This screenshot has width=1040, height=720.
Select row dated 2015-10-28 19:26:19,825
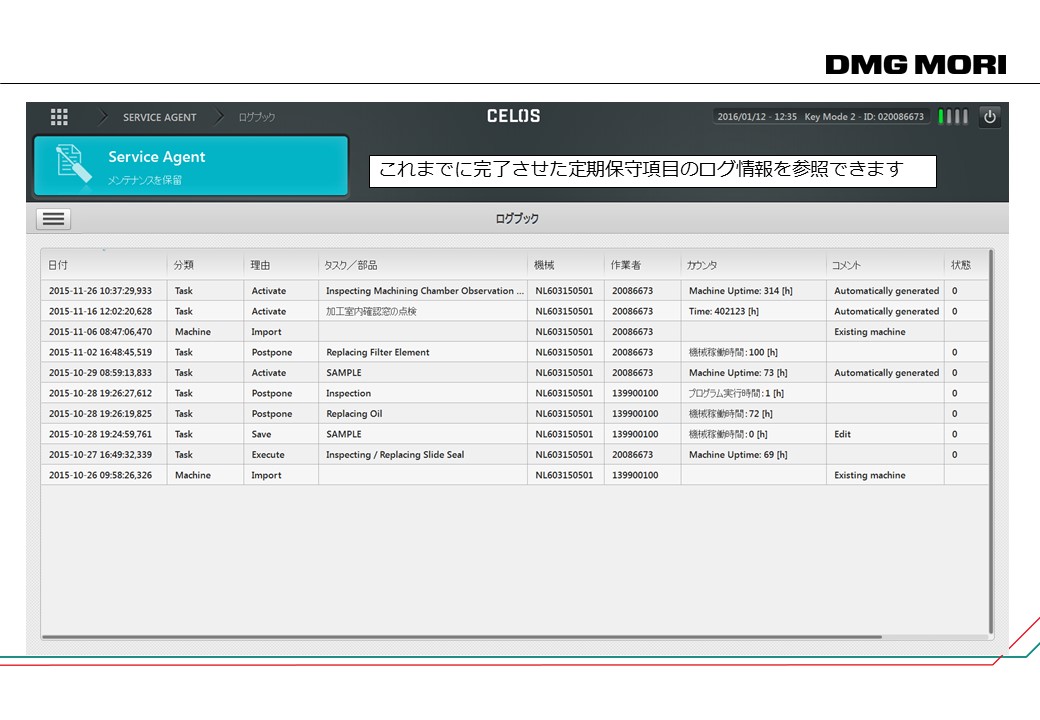coord(515,414)
